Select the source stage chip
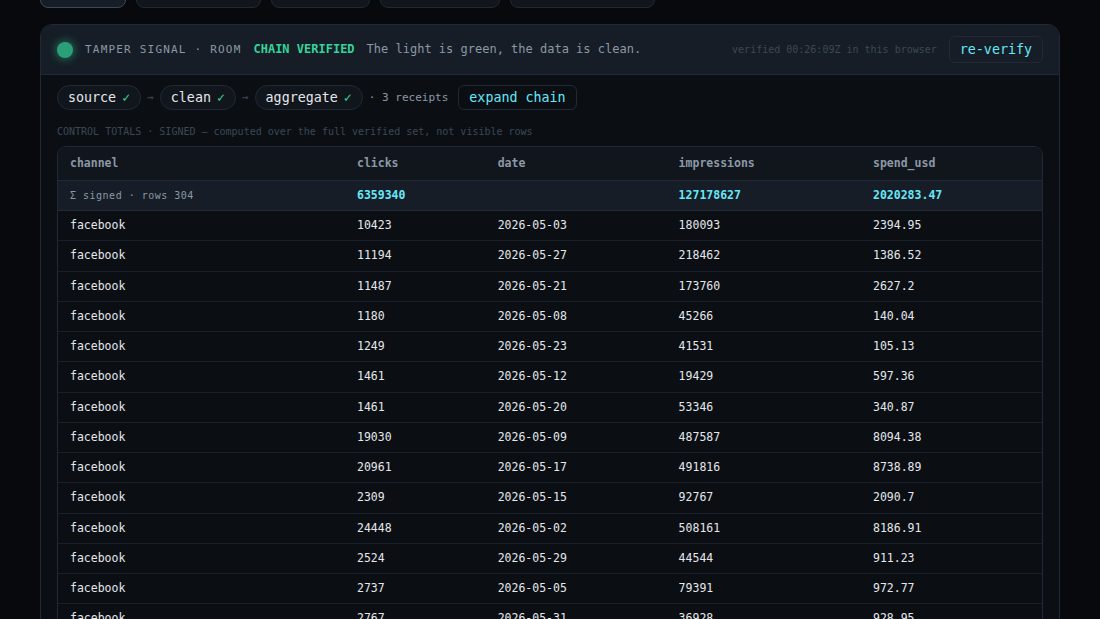Image resolution: width=1100 pixels, height=619 pixels. point(99,98)
